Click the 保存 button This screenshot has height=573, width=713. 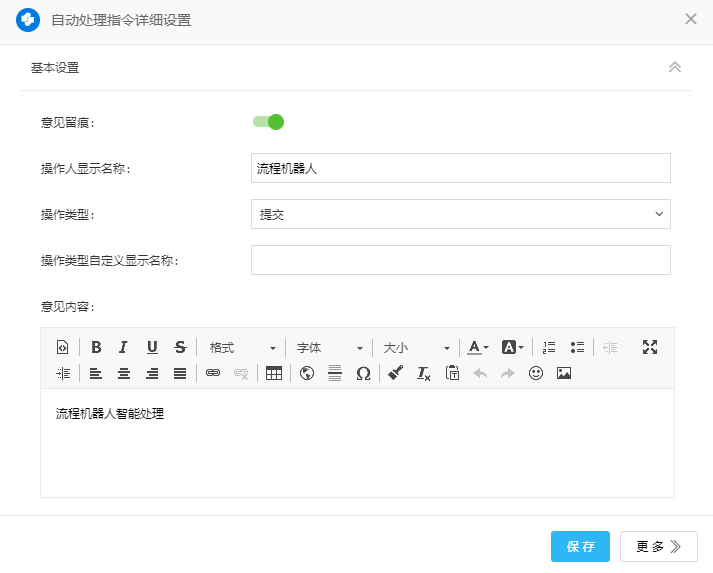pyautogui.click(x=580, y=546)
